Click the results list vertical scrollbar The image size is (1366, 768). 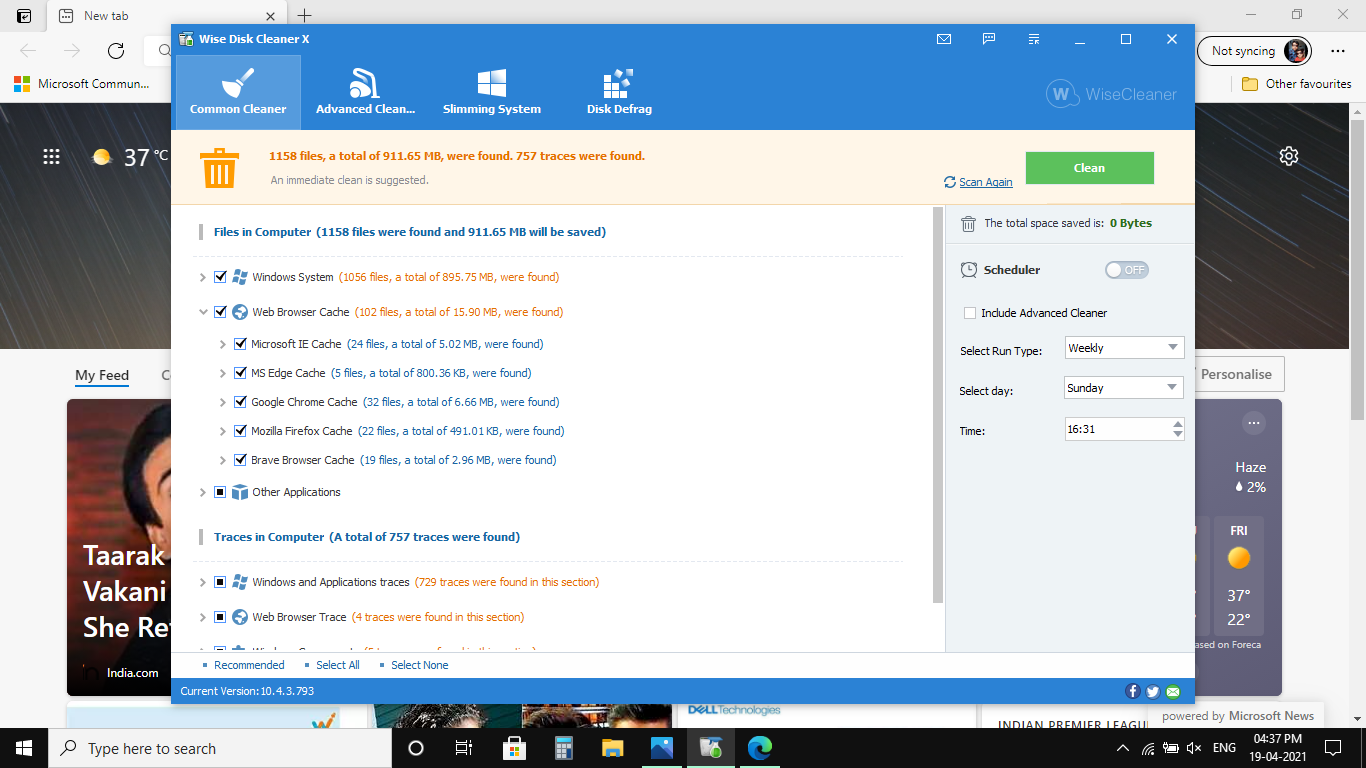tap(938, 405)
